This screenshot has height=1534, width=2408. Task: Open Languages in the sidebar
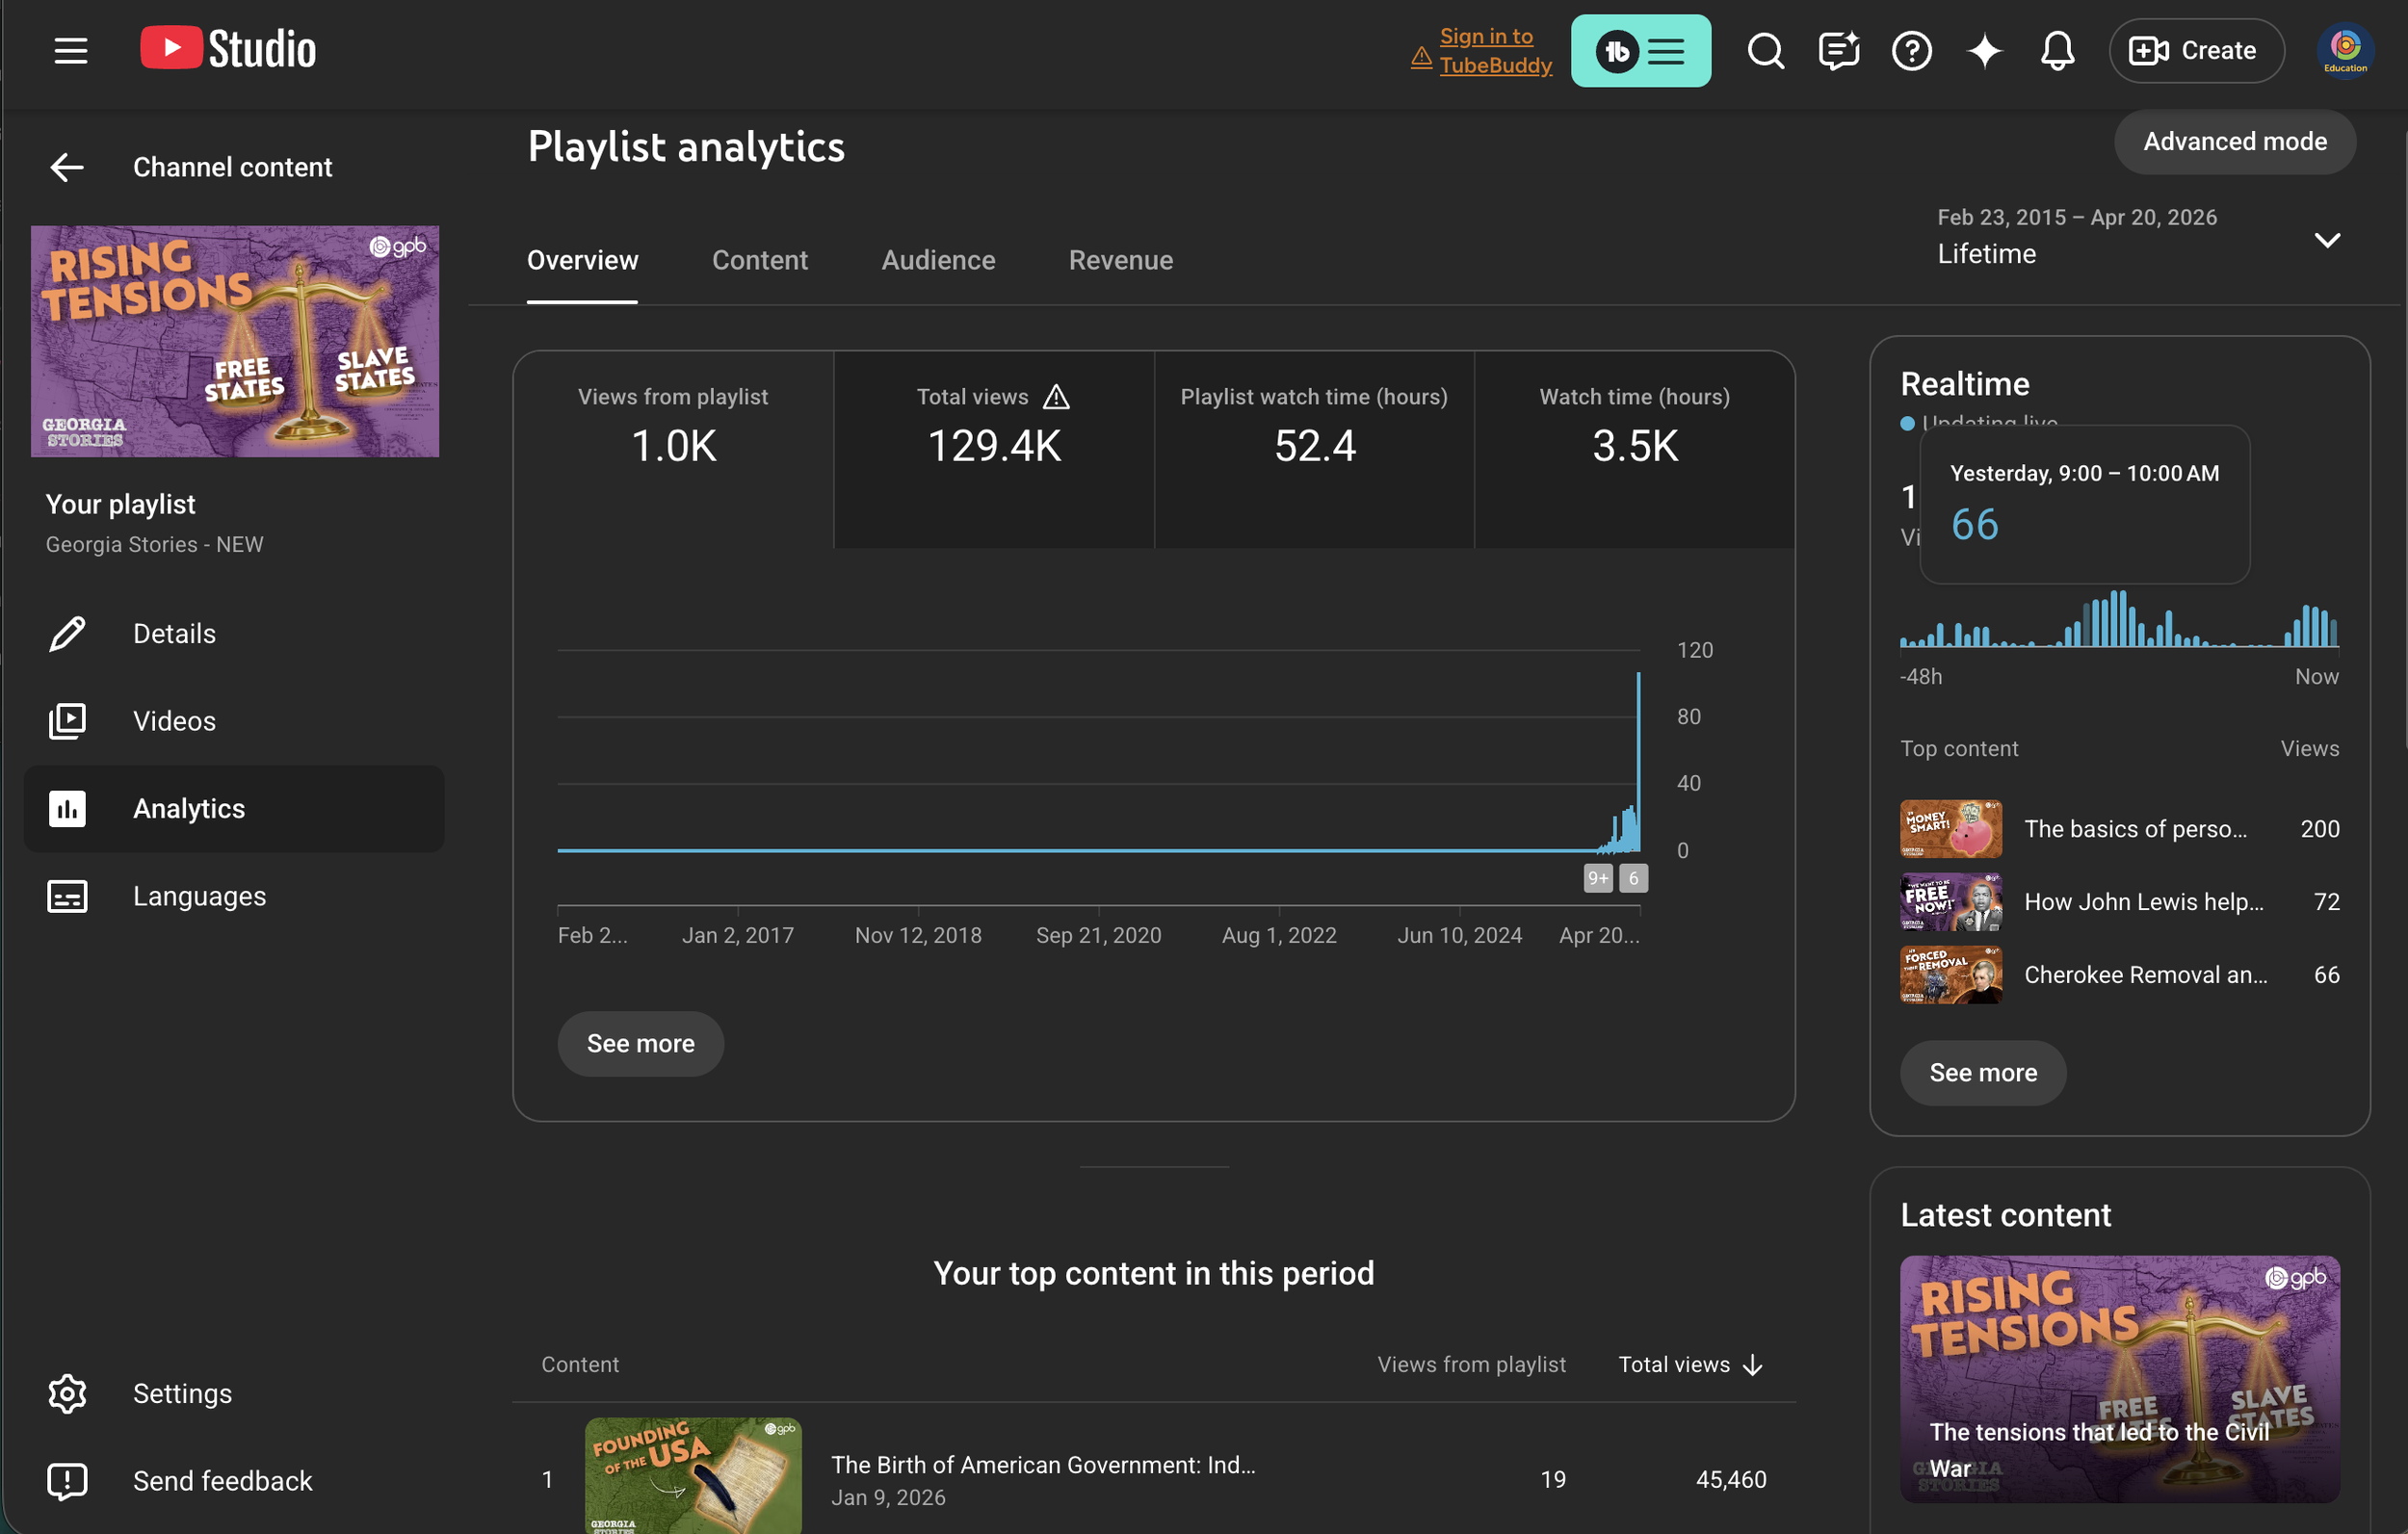point(199,896)
